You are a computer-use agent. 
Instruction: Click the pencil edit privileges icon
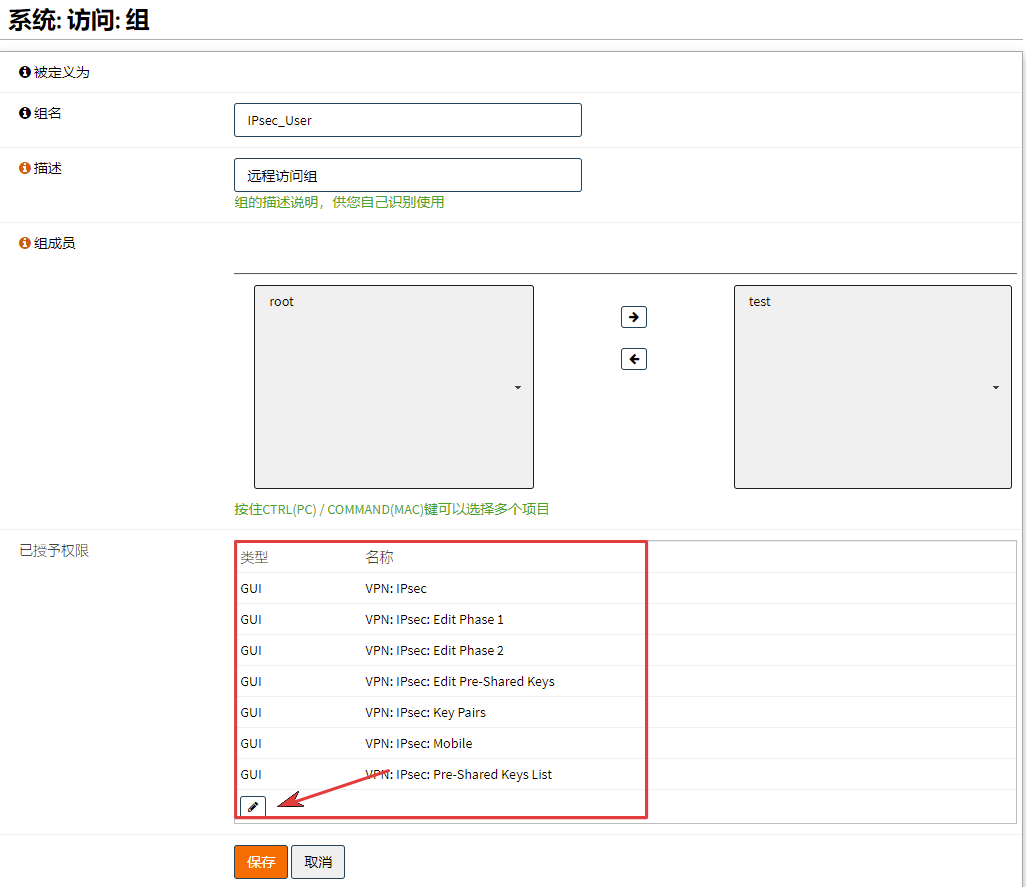(253, 806)
